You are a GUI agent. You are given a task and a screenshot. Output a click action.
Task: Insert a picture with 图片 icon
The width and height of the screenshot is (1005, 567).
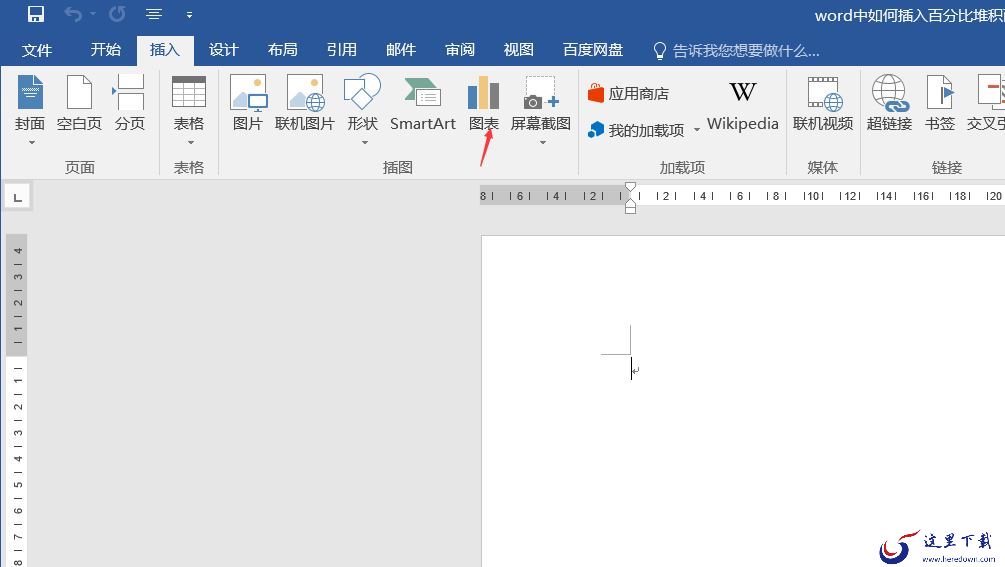247,104
